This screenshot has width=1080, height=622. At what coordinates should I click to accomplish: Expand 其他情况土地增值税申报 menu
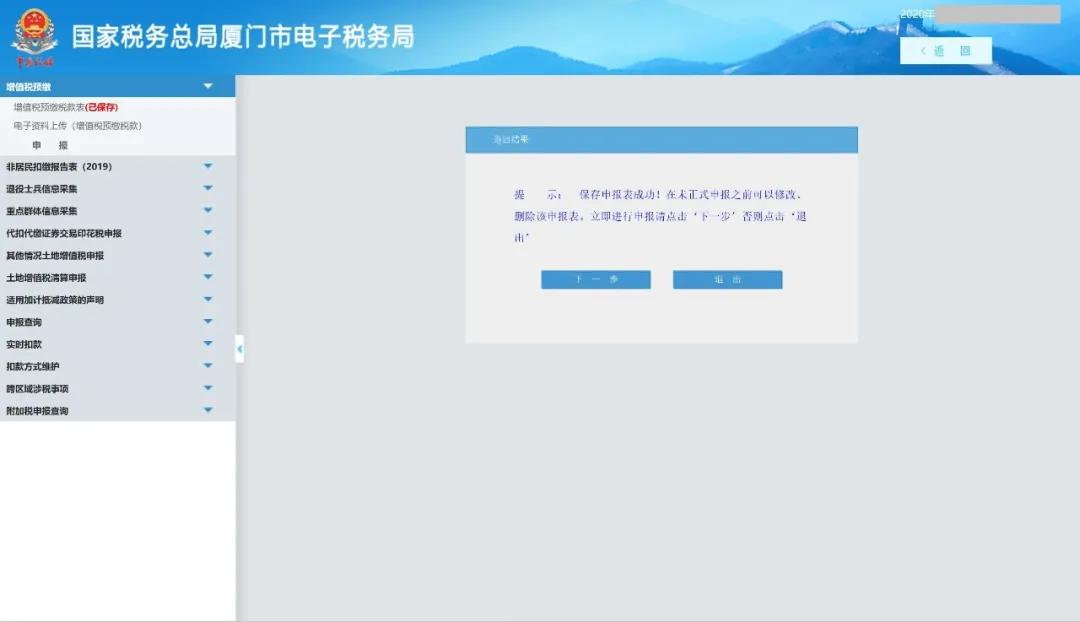pyautogui.click(x=208, y=255)
